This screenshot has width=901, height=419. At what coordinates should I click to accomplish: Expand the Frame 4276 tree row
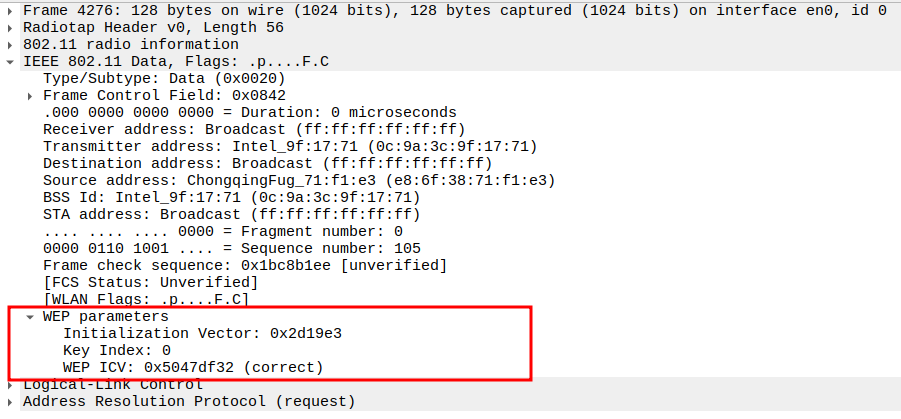[10, 10]
